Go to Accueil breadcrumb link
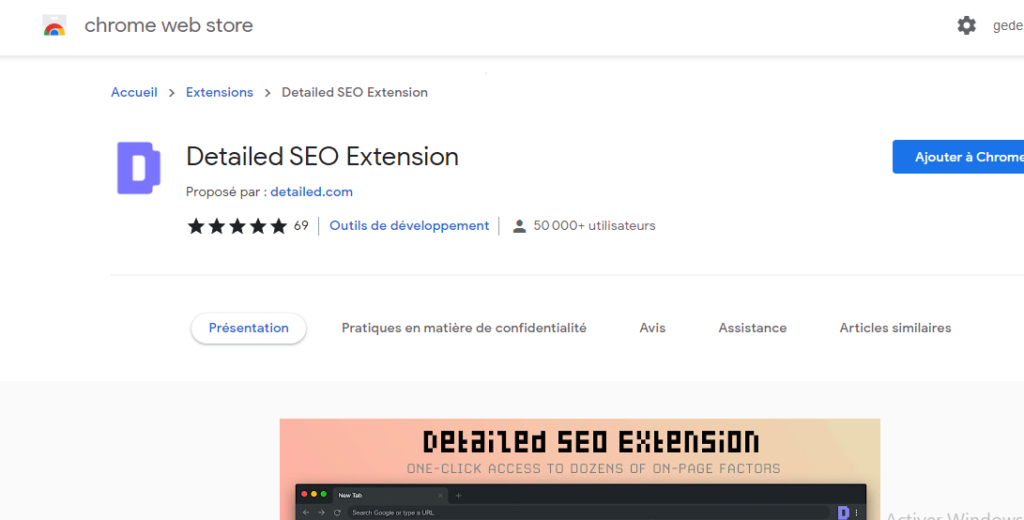1024x520 pixels. click(134, 92)
